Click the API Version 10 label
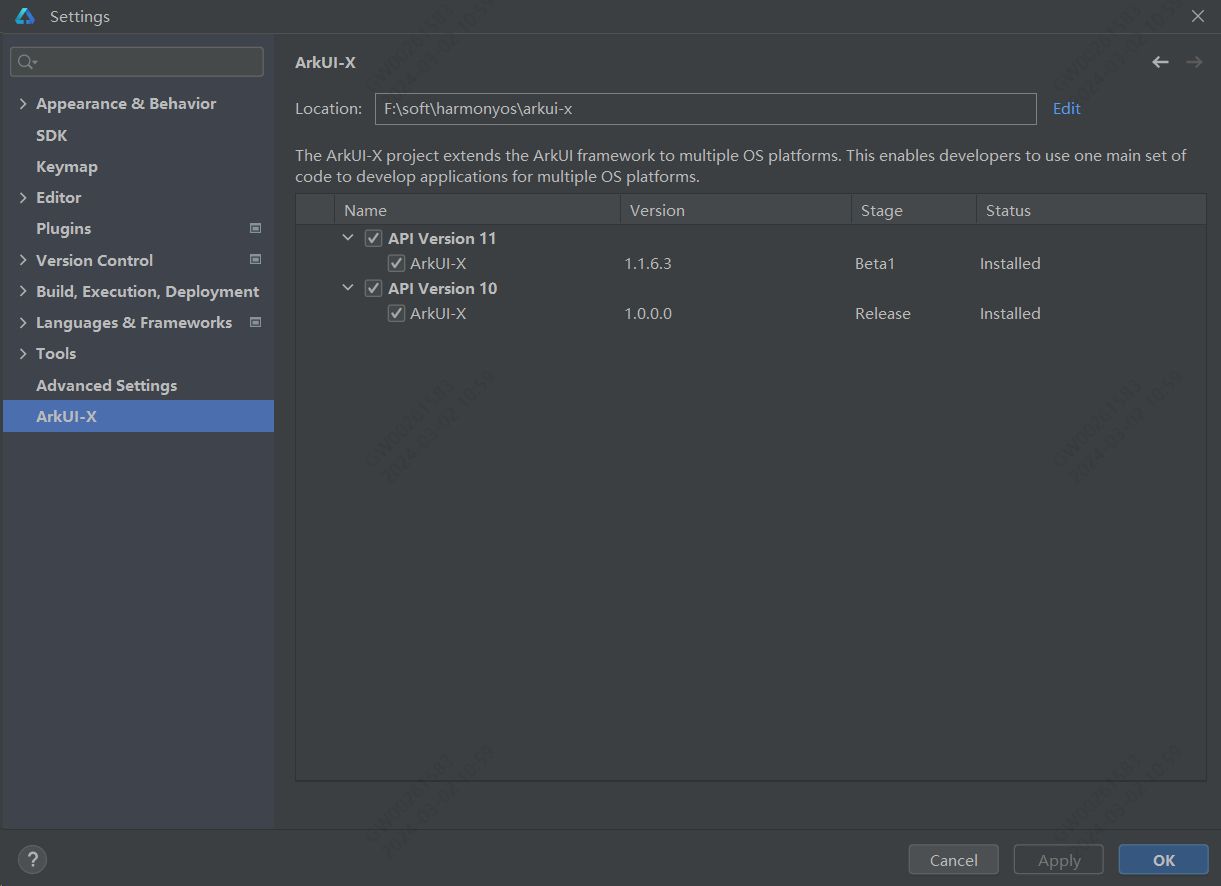Screen dimensions: 1221x886 click(x=442, y=288)
